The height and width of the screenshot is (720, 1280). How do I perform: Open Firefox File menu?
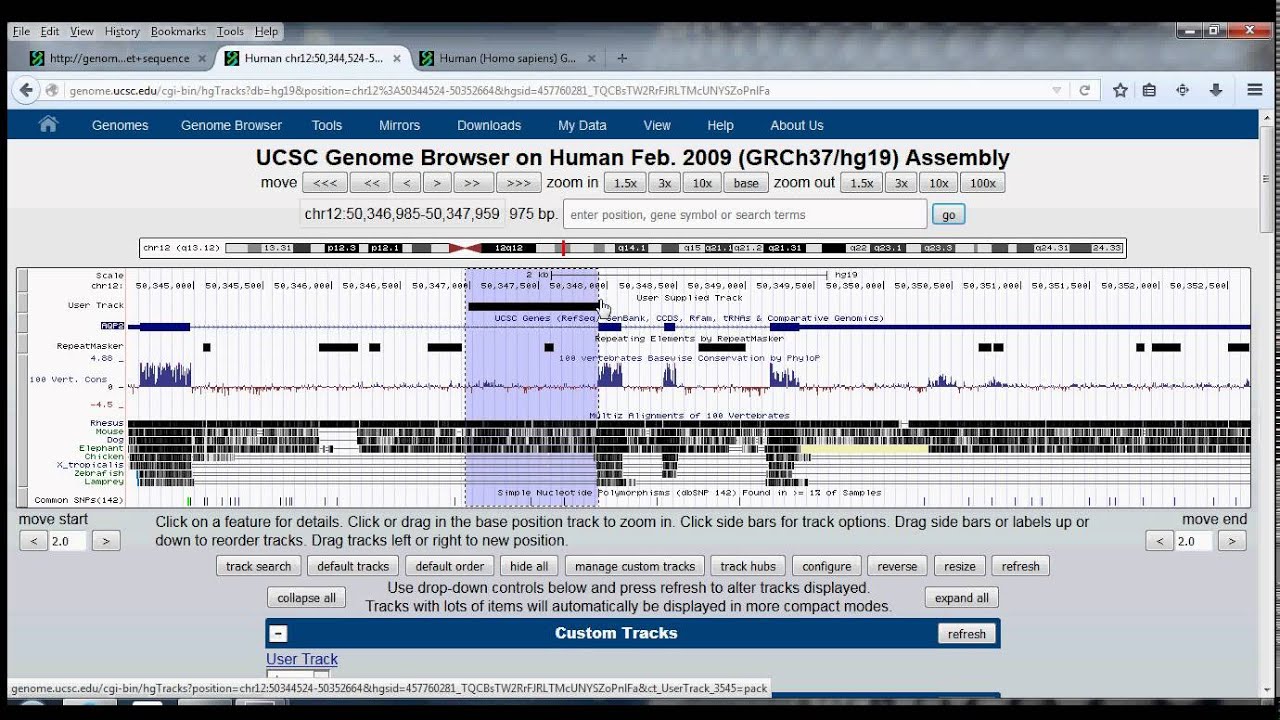click(21, 31)
